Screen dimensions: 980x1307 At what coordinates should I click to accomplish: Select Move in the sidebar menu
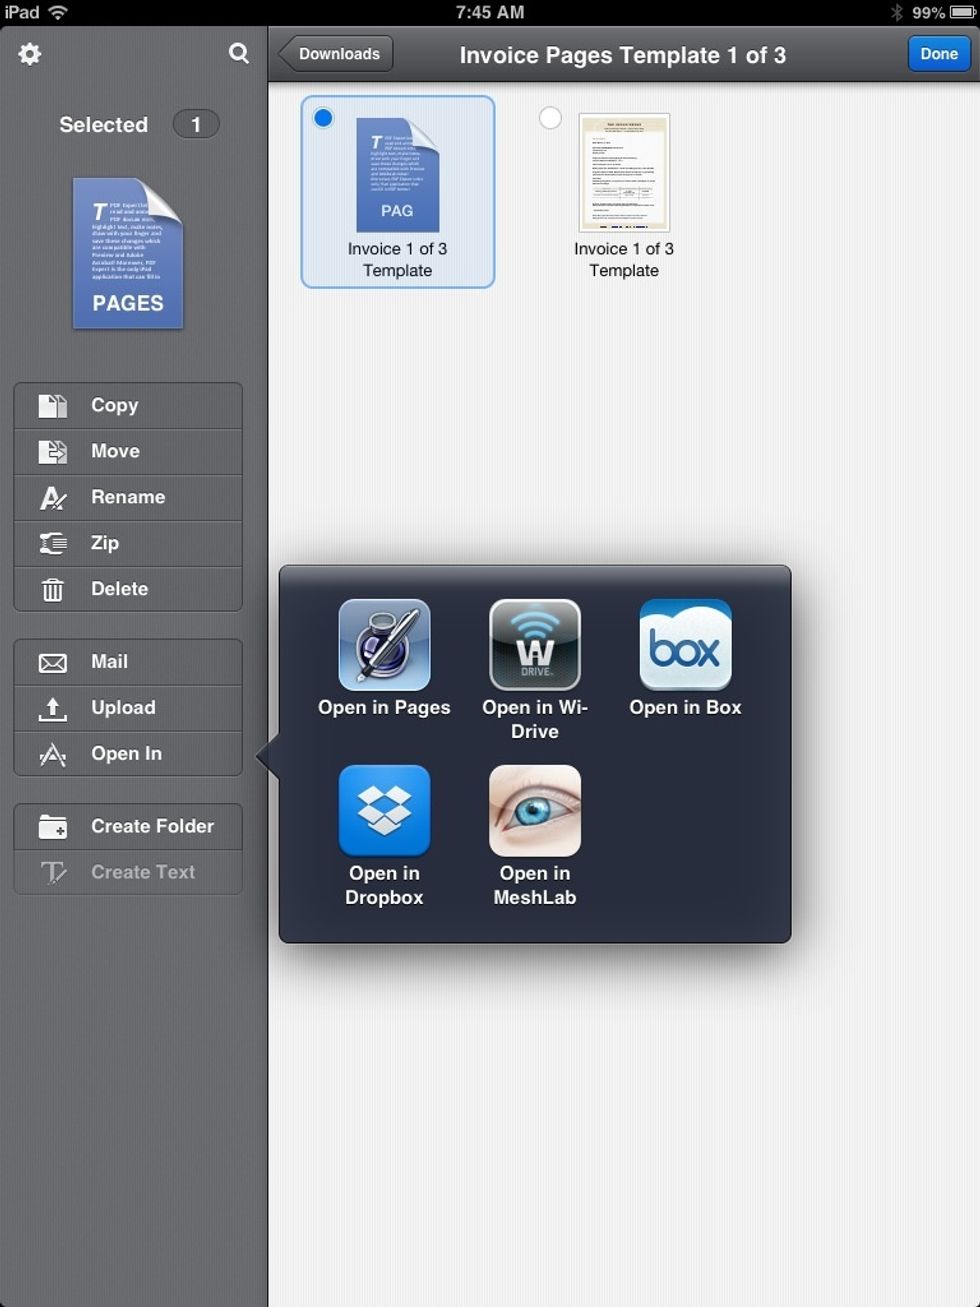click(128, 452)
